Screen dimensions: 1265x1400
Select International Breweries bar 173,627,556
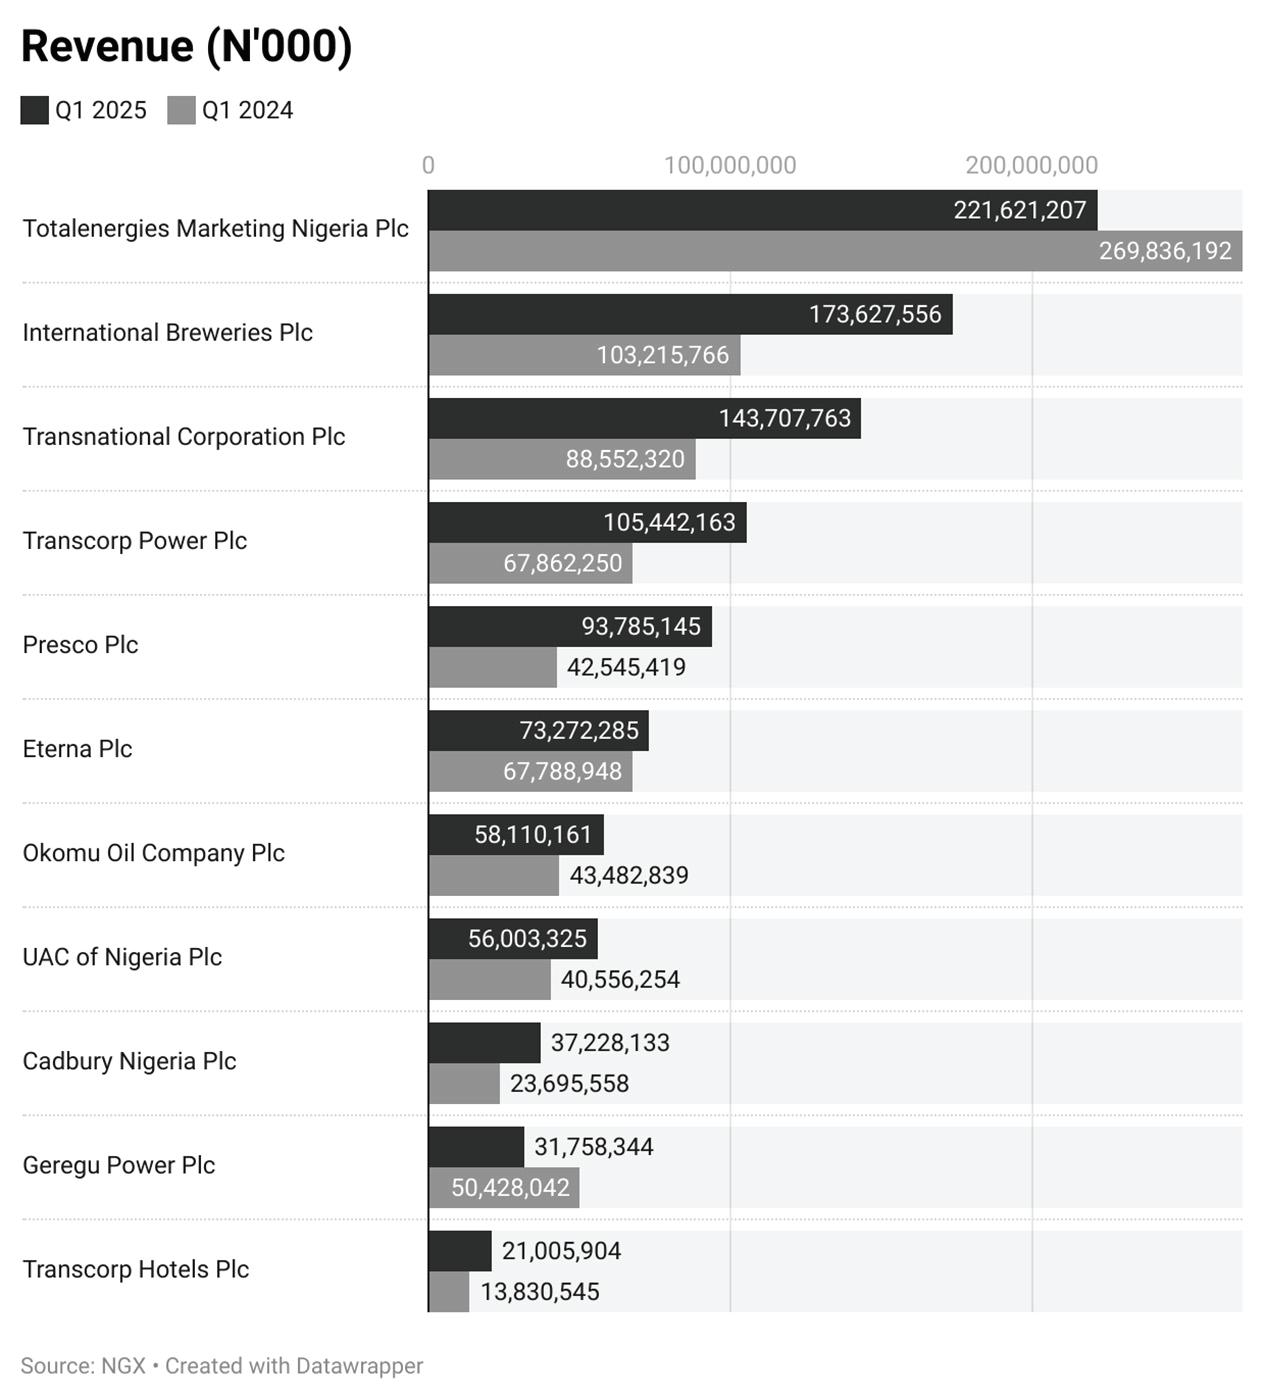691,314
